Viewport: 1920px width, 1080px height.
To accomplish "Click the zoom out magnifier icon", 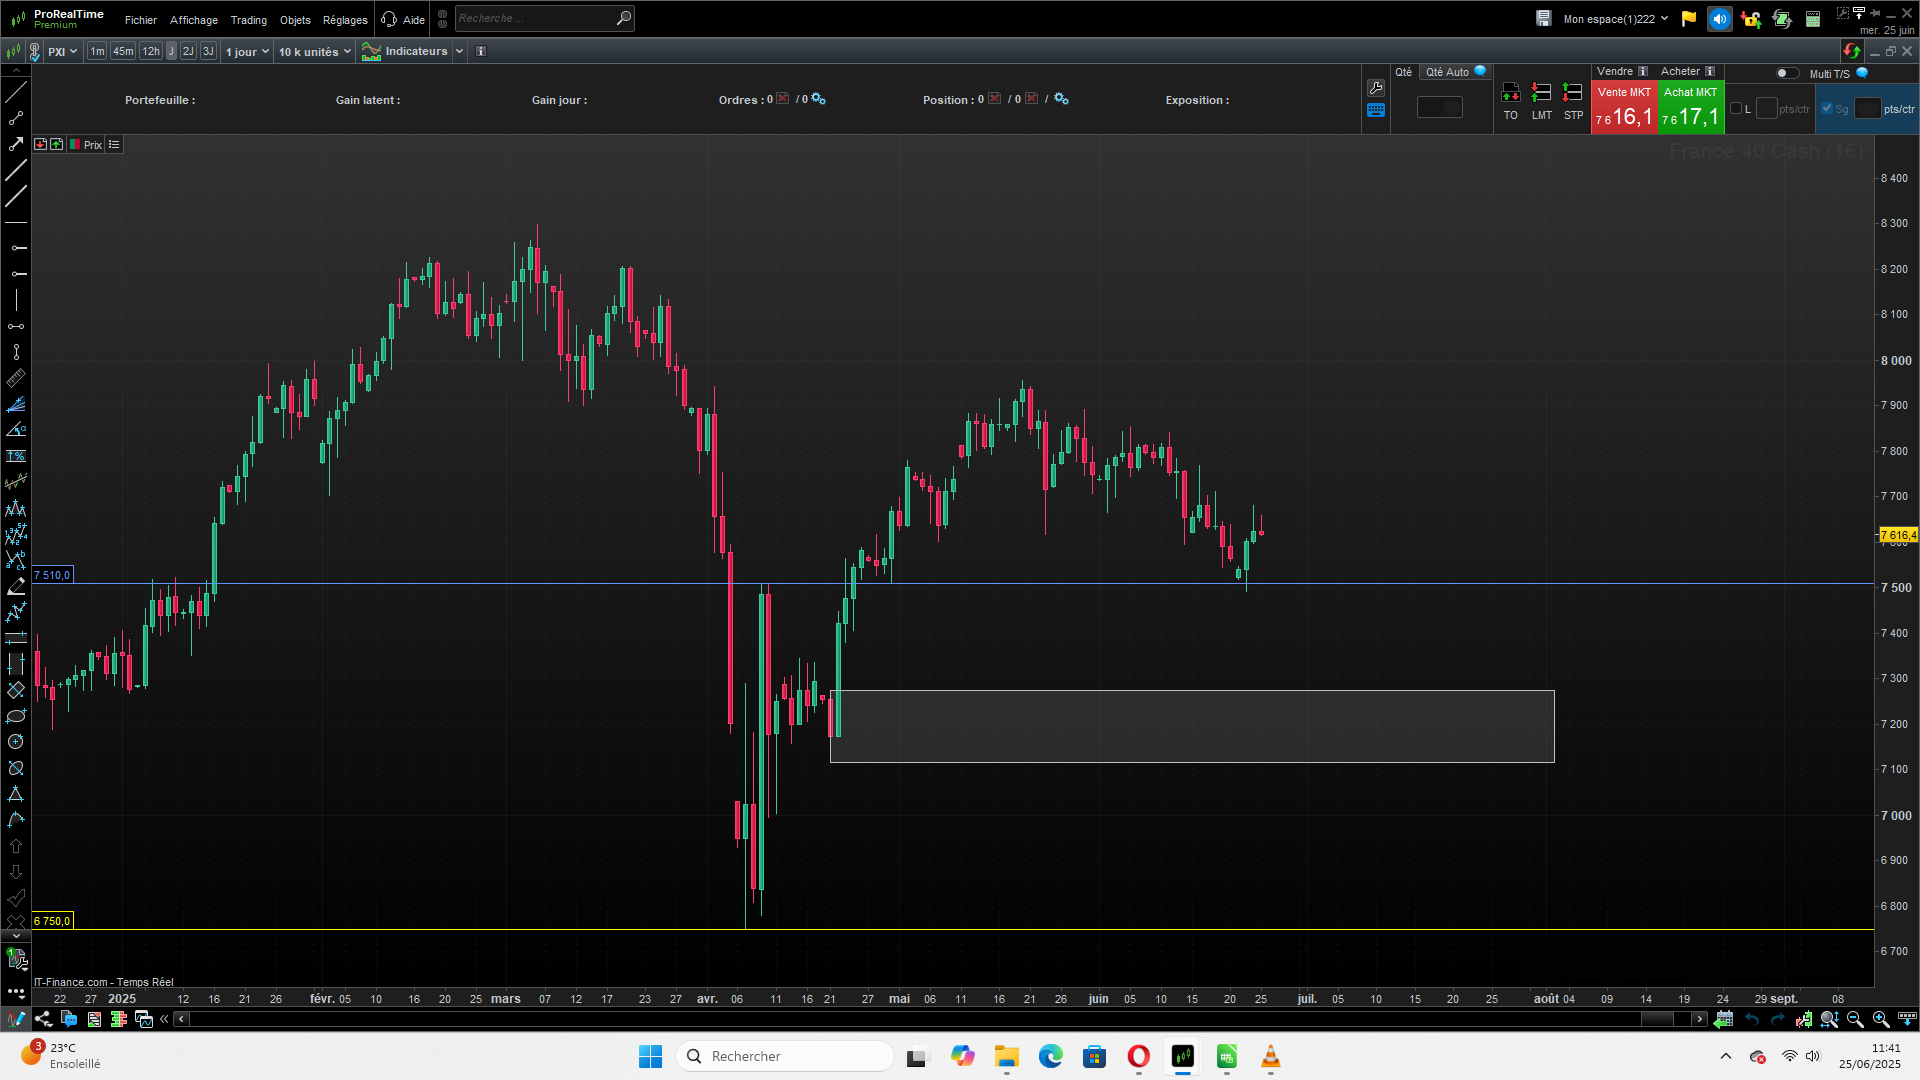I will click(1855, 1019).
